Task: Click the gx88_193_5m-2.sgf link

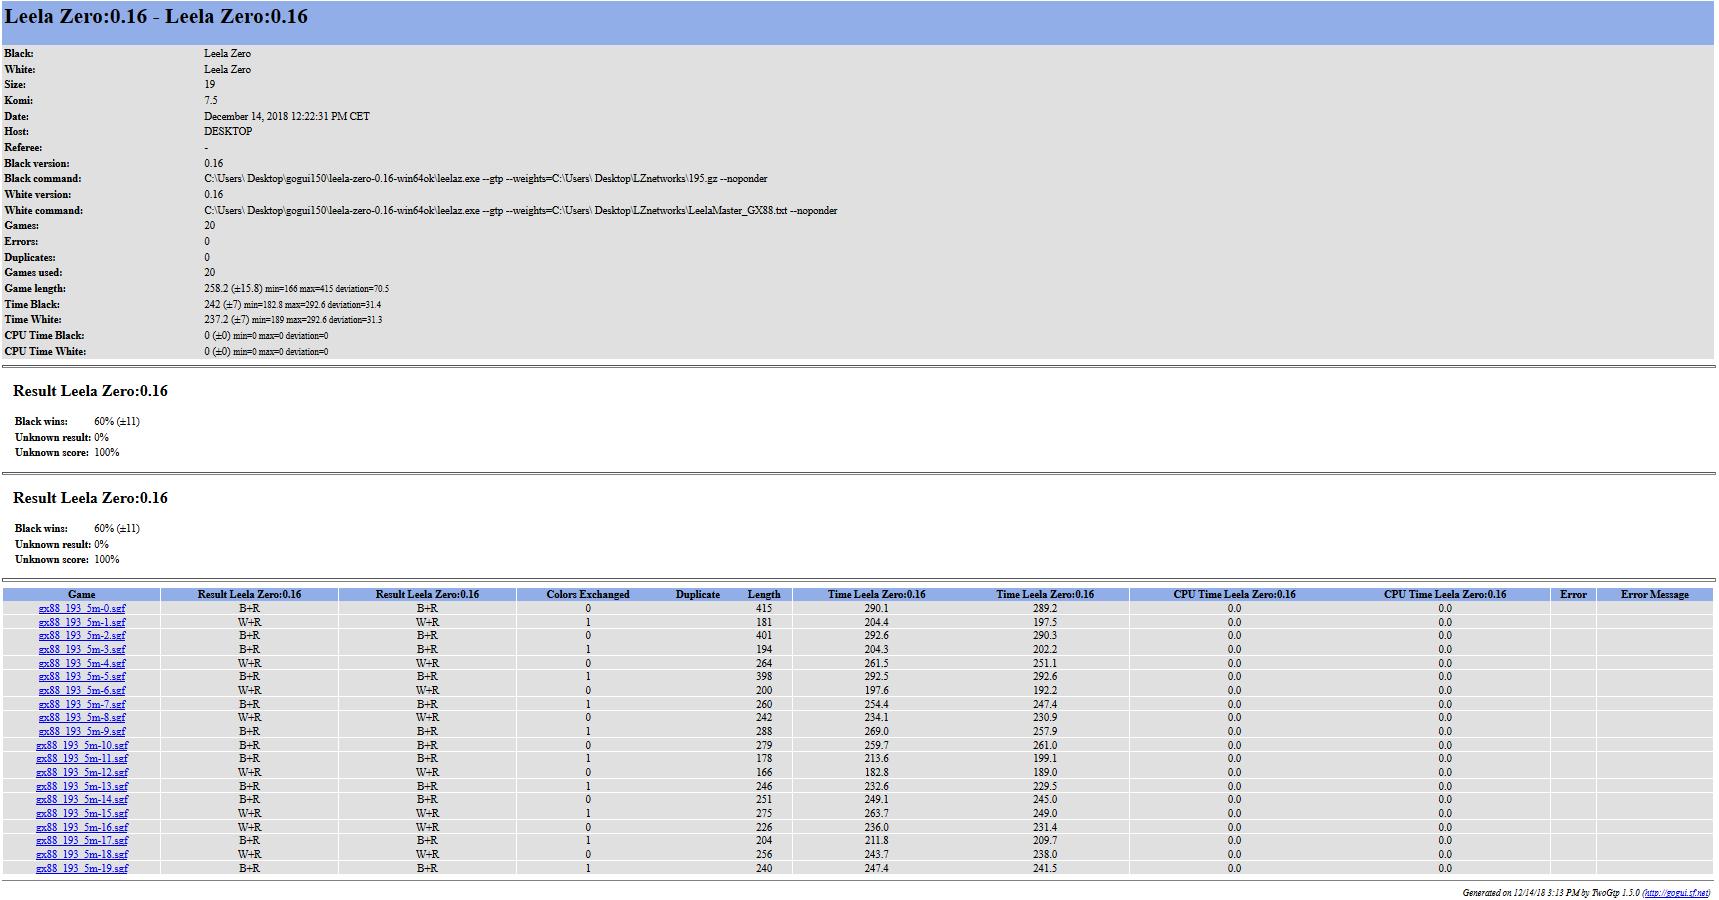Action: click(82, 635)
